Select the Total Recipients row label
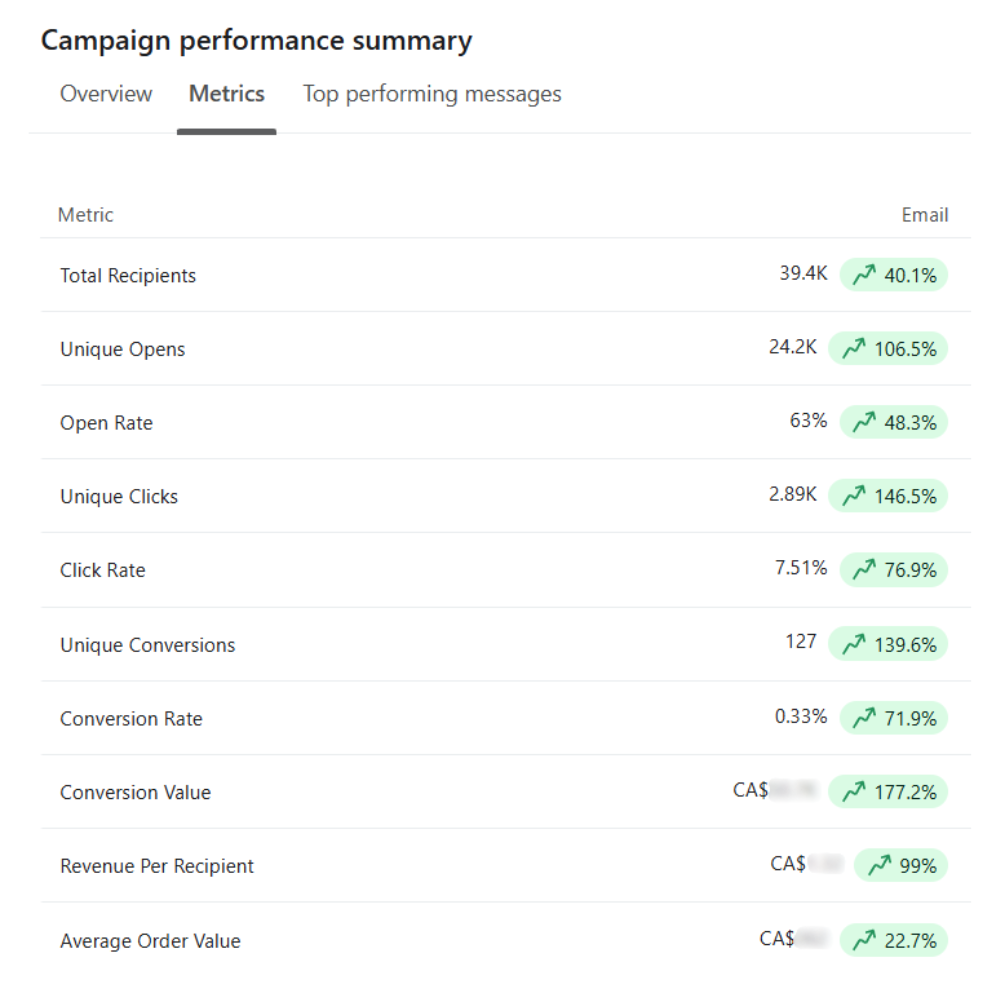 pyautogui.click(x=128, y=276)
